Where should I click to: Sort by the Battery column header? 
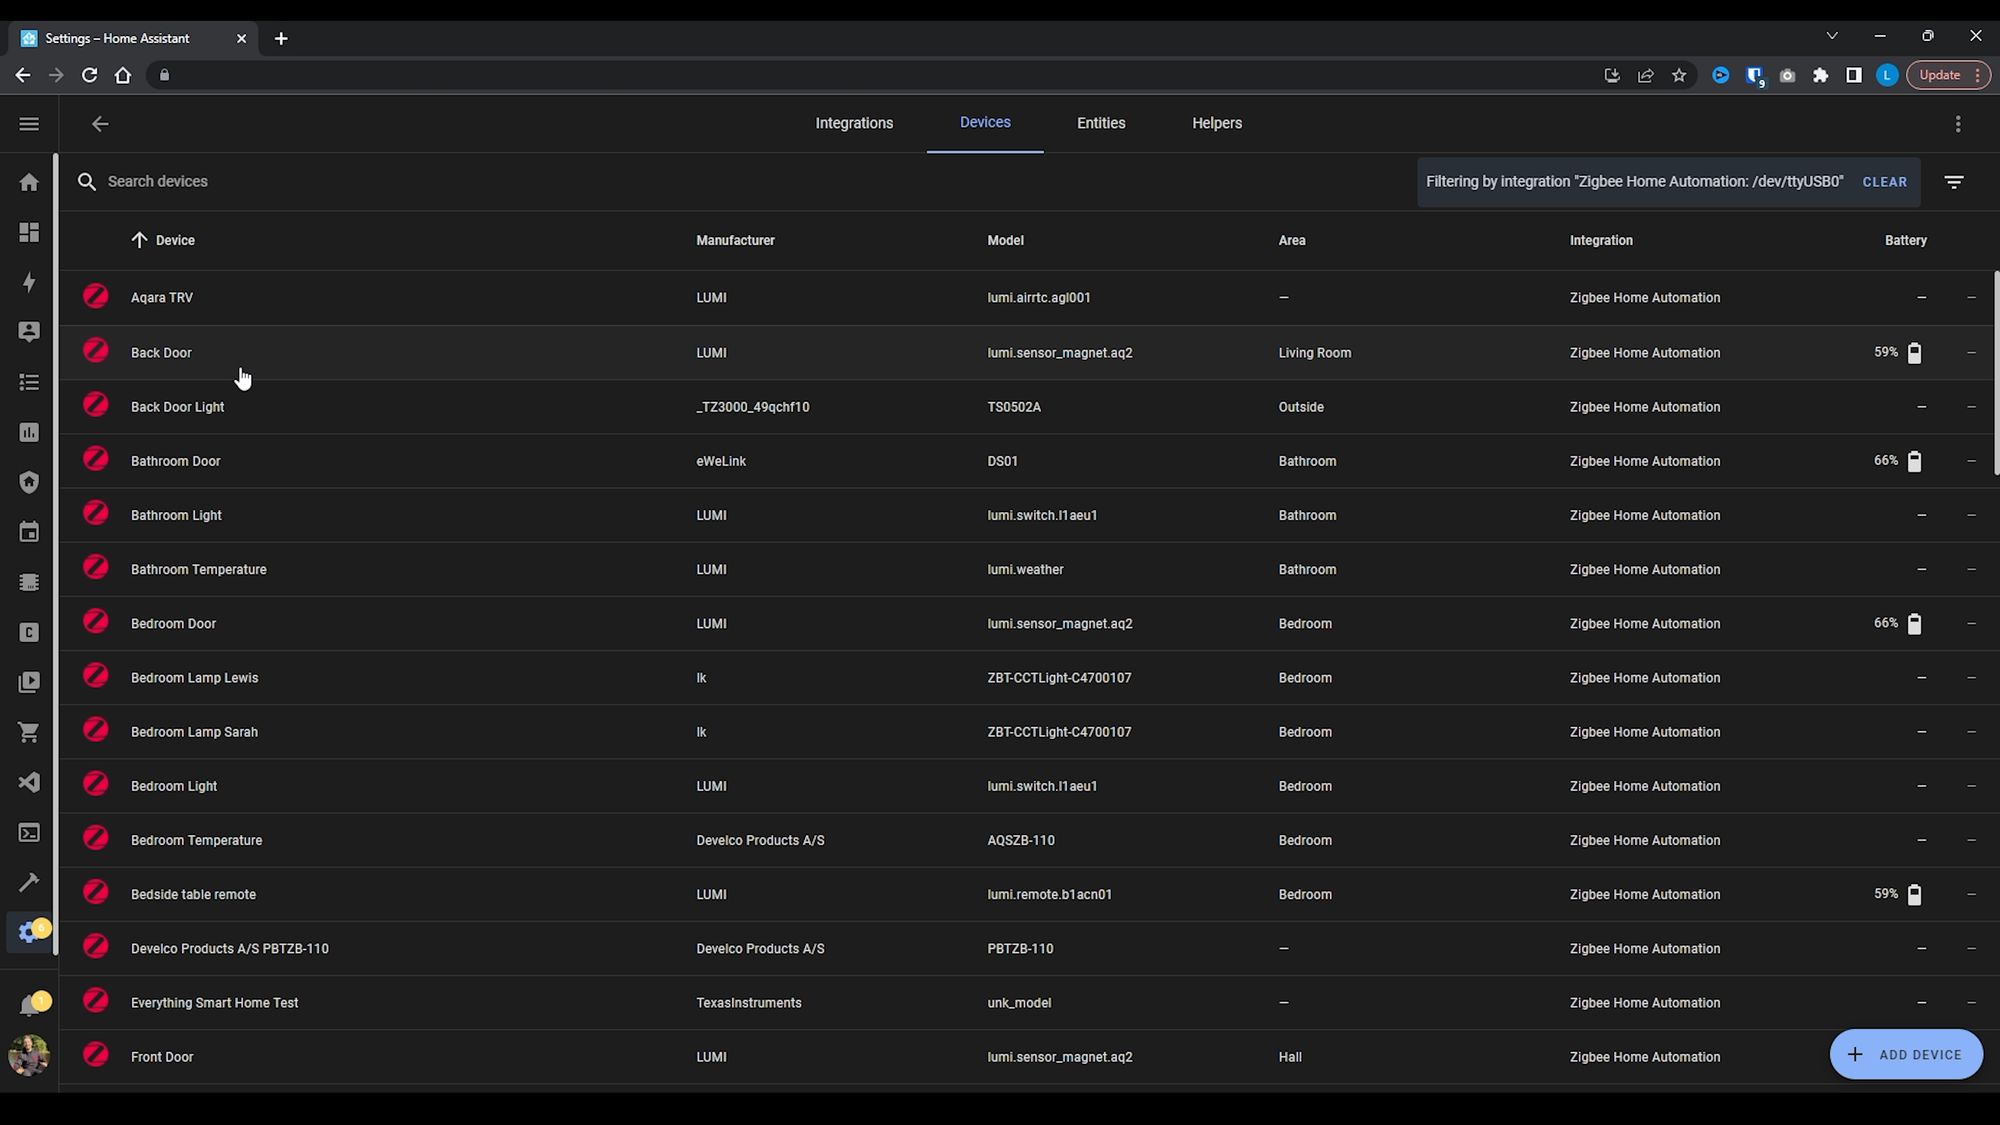pyautogui.click(x=1905, y=240)
